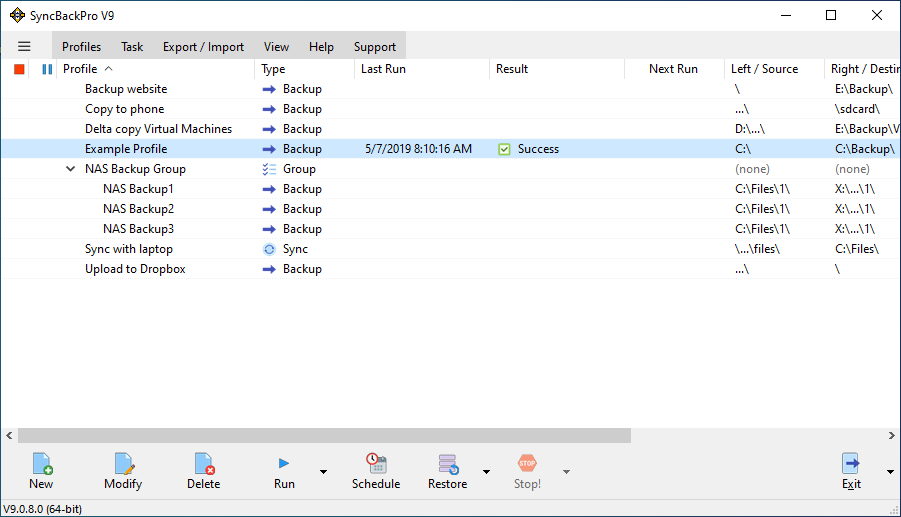The height and width of the screenshot is (517, 901).
Task: Click the Delete profile icon
Action: tap(204, 464)
